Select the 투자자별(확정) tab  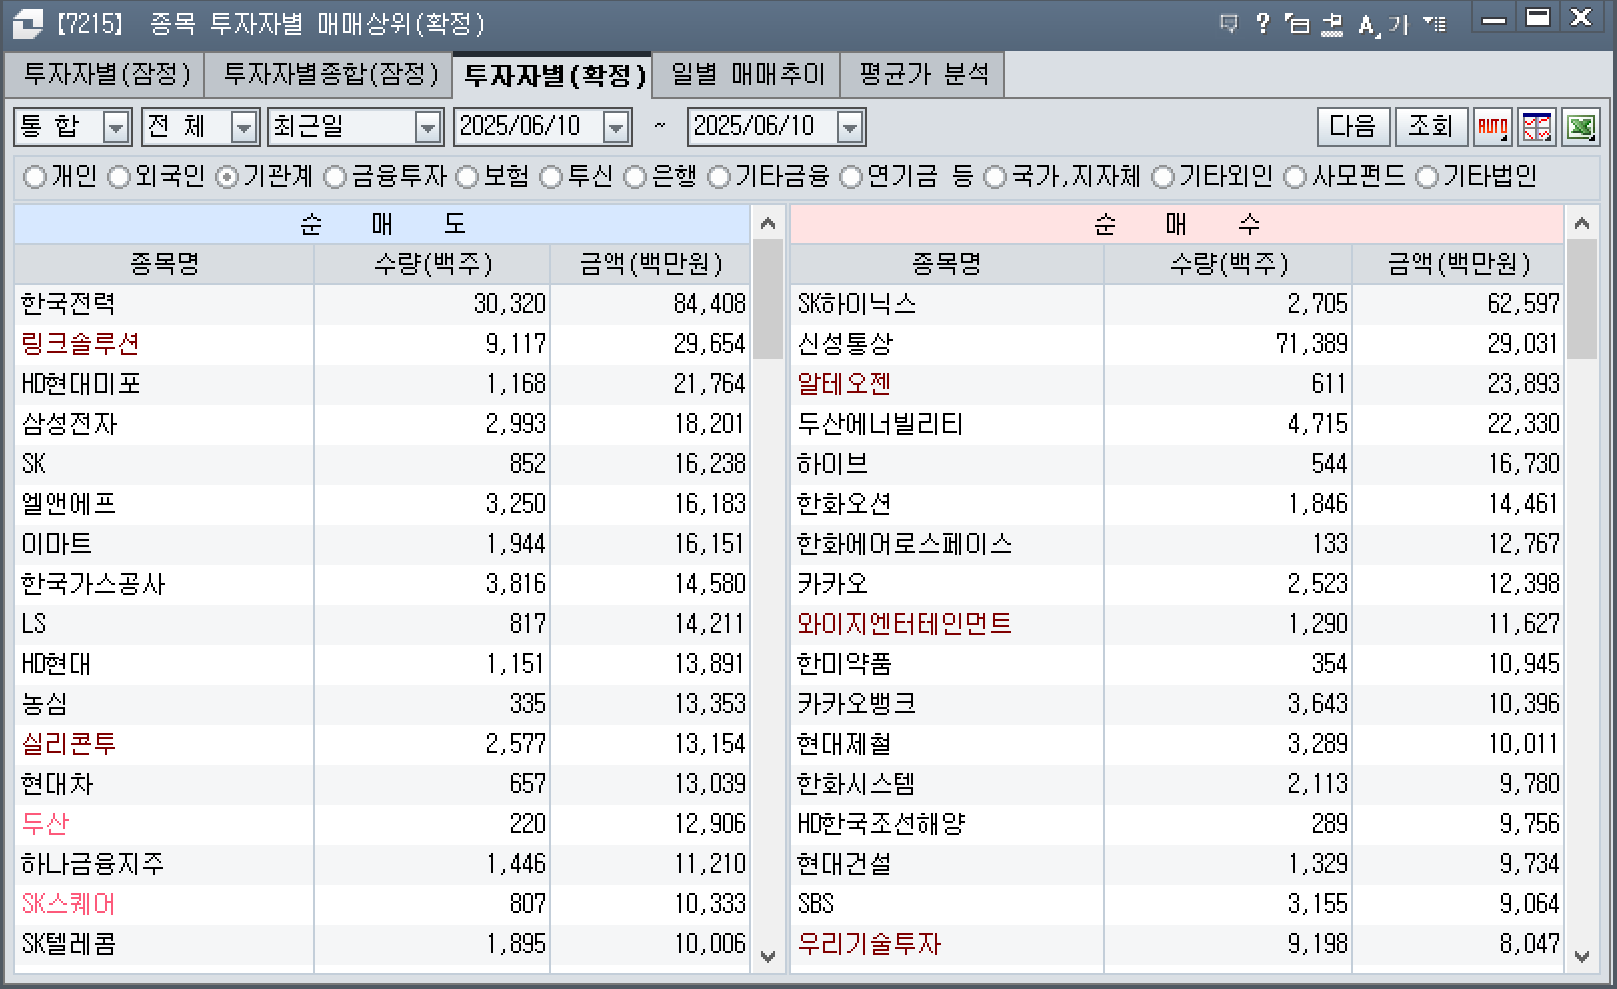pos(554,75)
